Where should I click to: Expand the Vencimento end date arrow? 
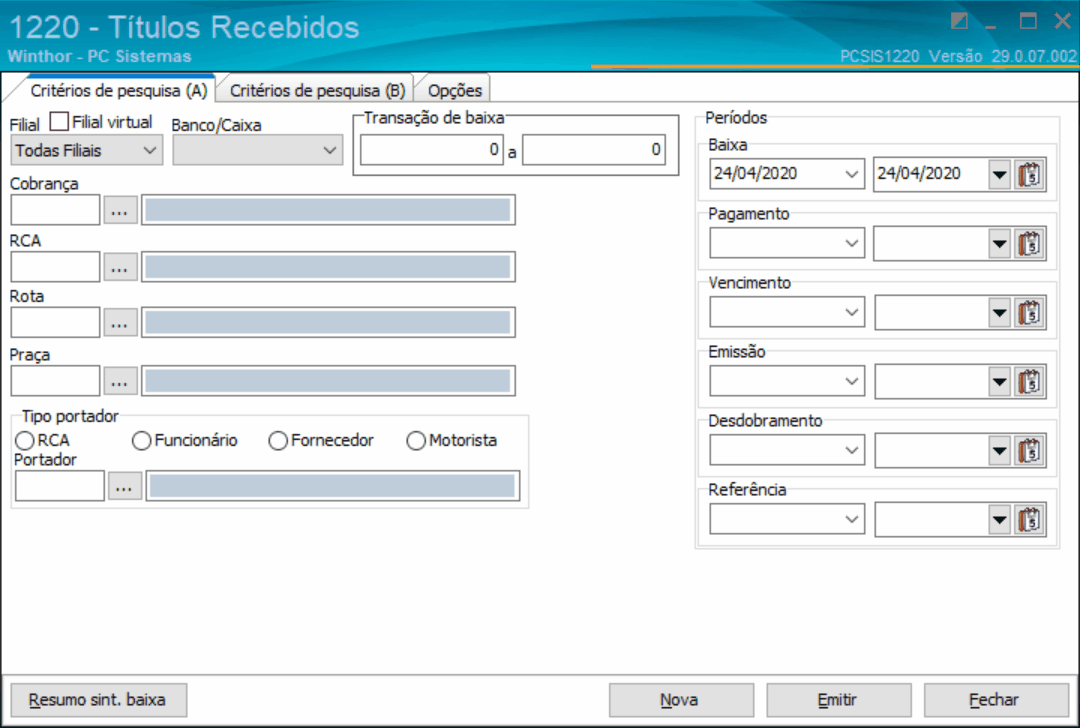point(999,313)
